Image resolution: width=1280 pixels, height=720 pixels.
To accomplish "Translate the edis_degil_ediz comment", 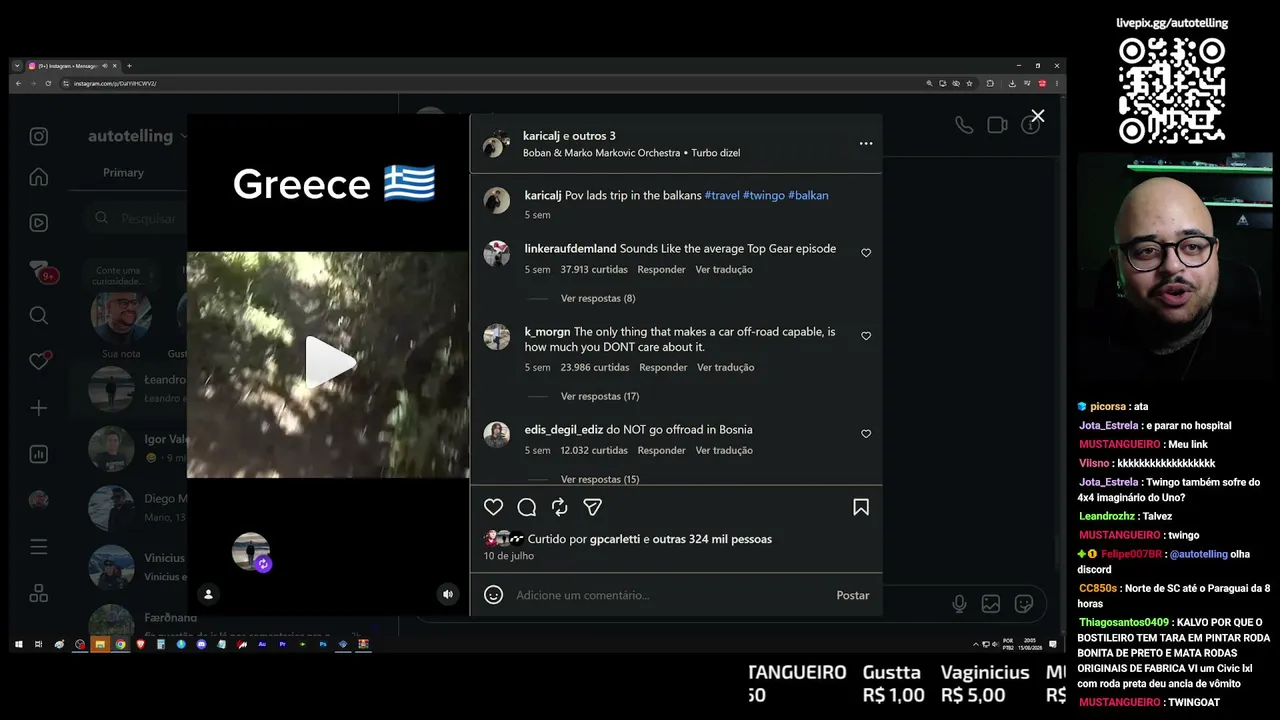I will point(724,450).
